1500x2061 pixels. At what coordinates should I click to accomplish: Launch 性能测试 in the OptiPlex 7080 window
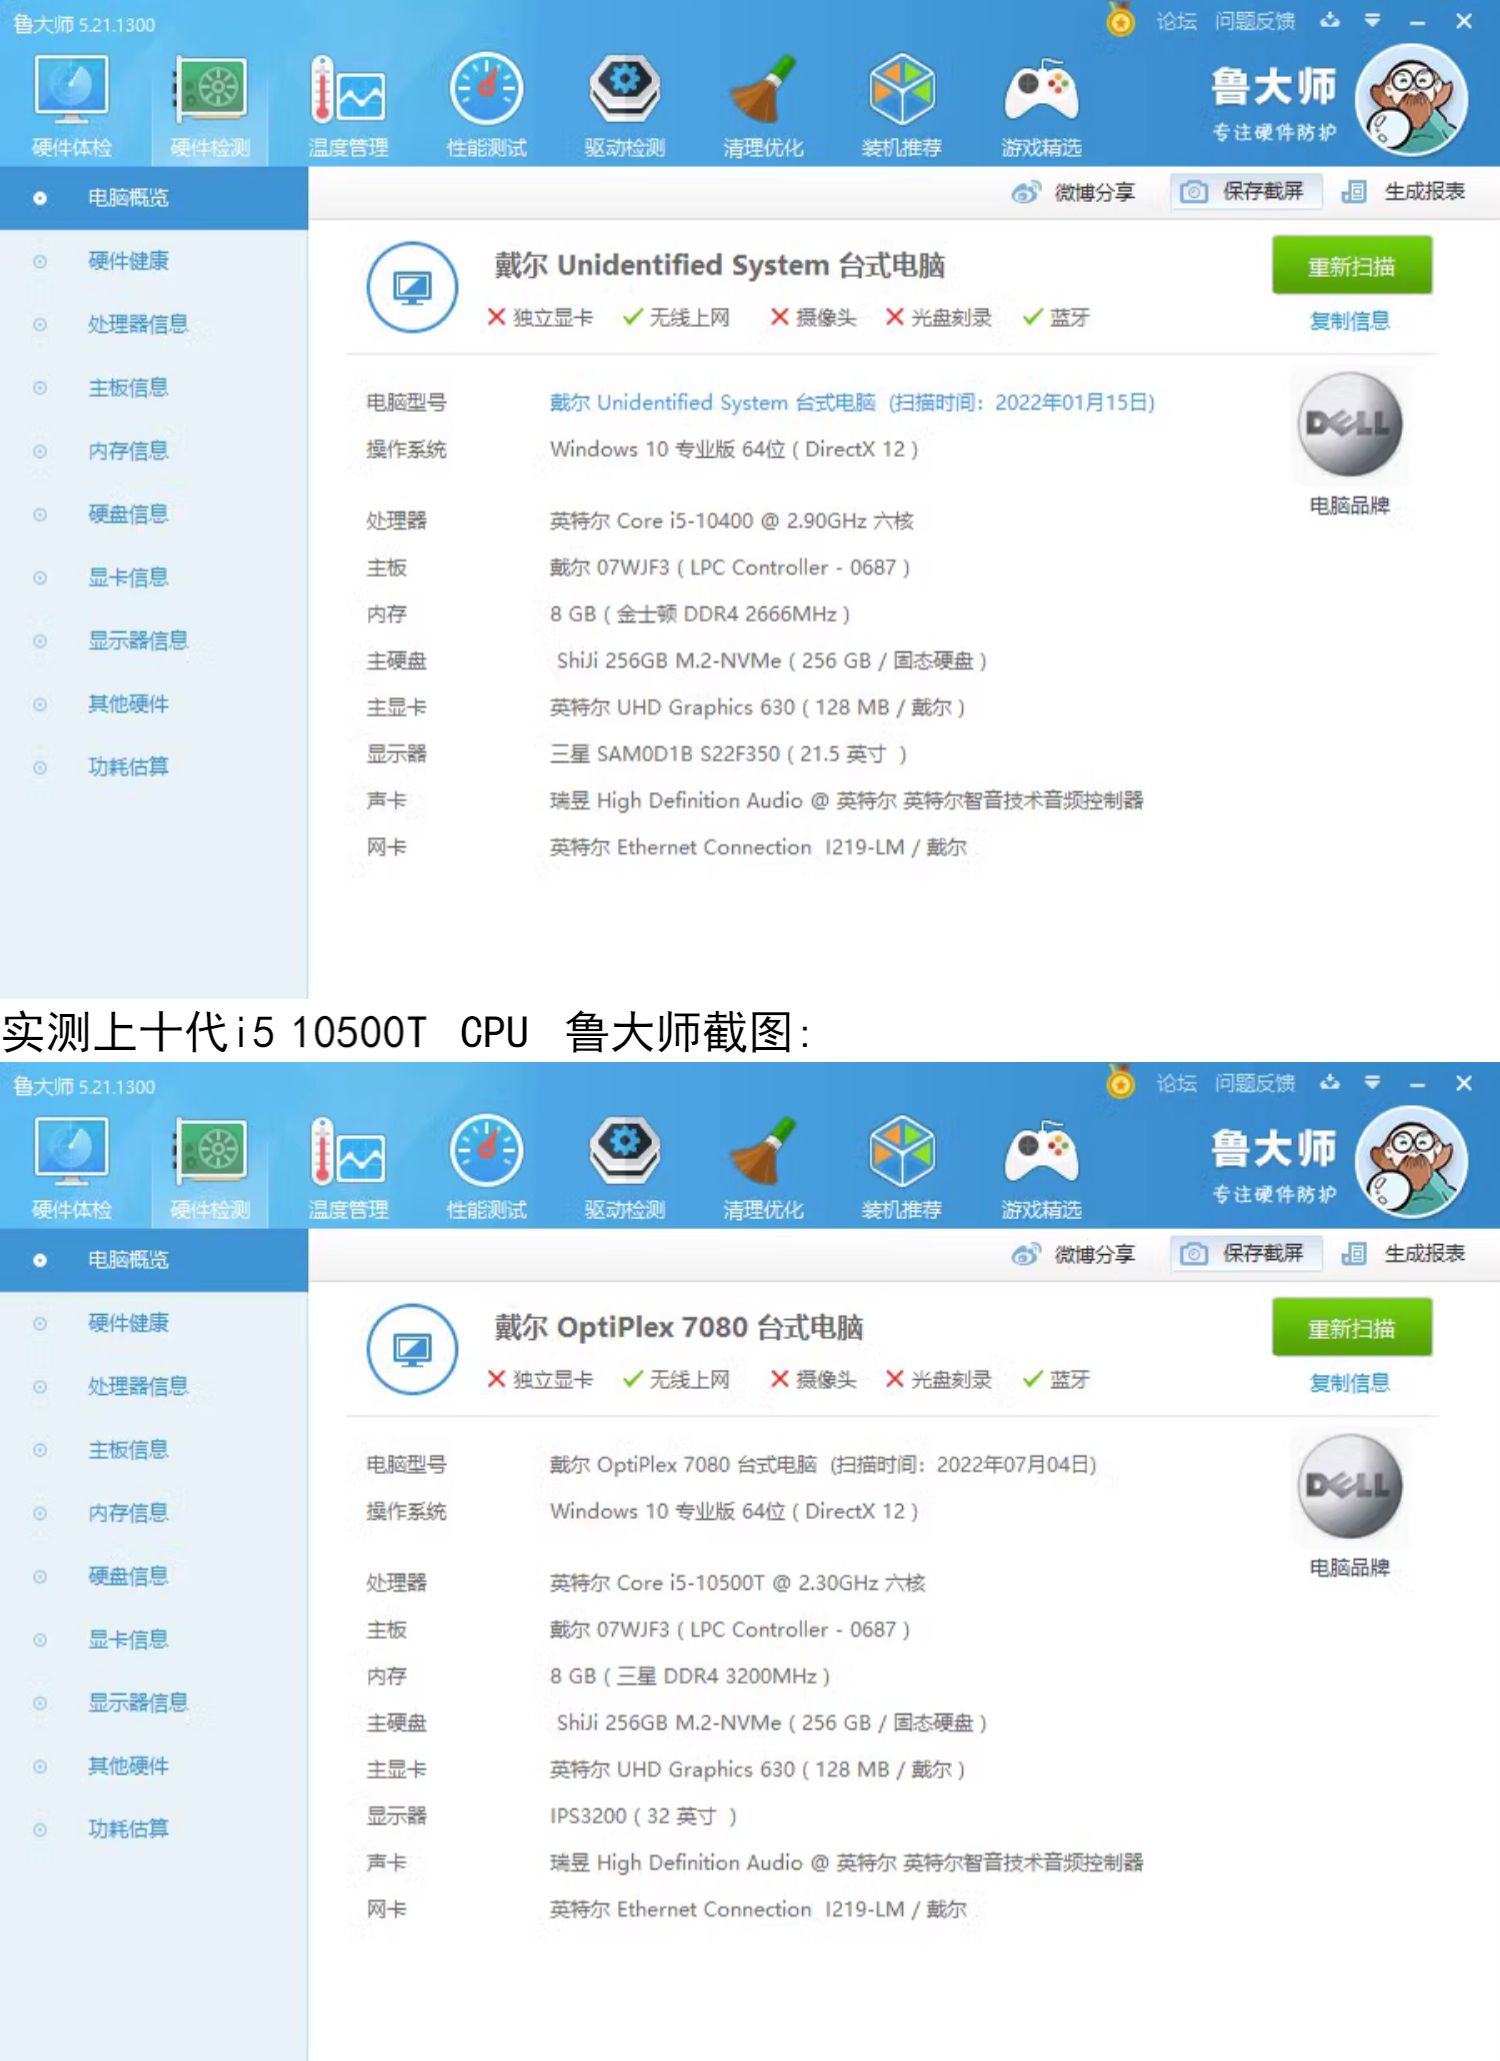click(486, 1169)
